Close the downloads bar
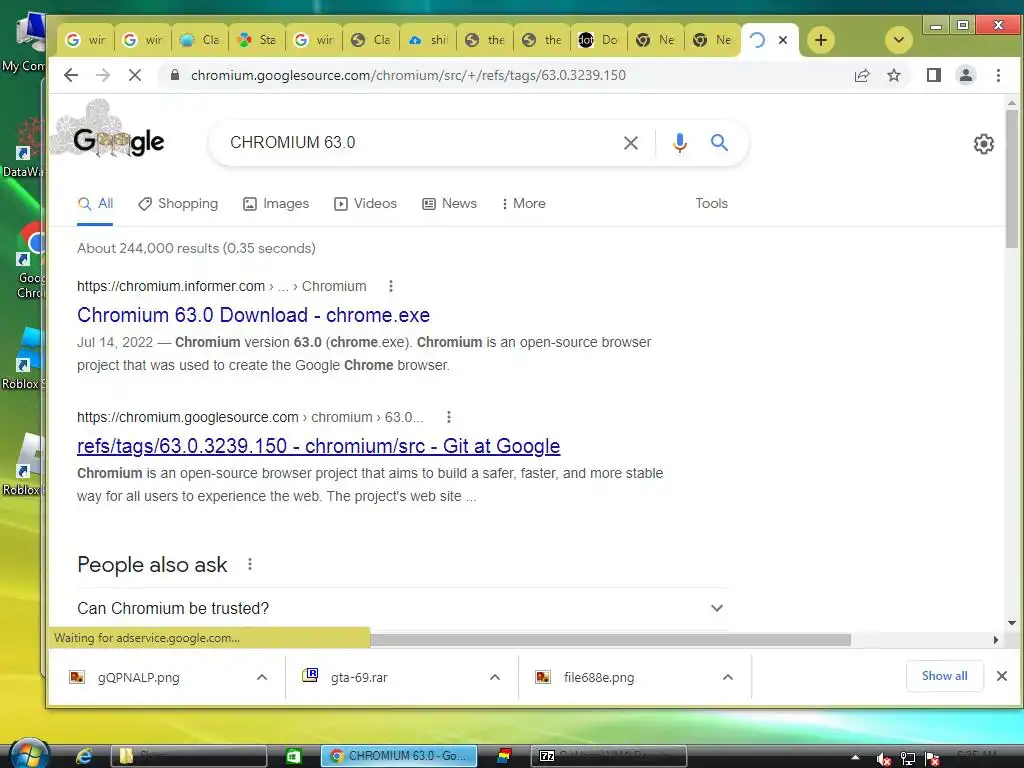The width and height of the screenshot is (1024, 768). coord(1002,676)
